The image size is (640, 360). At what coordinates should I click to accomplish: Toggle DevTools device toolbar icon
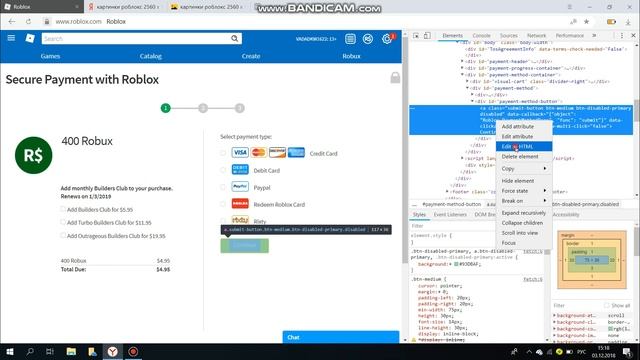click(x=427, y=36)
